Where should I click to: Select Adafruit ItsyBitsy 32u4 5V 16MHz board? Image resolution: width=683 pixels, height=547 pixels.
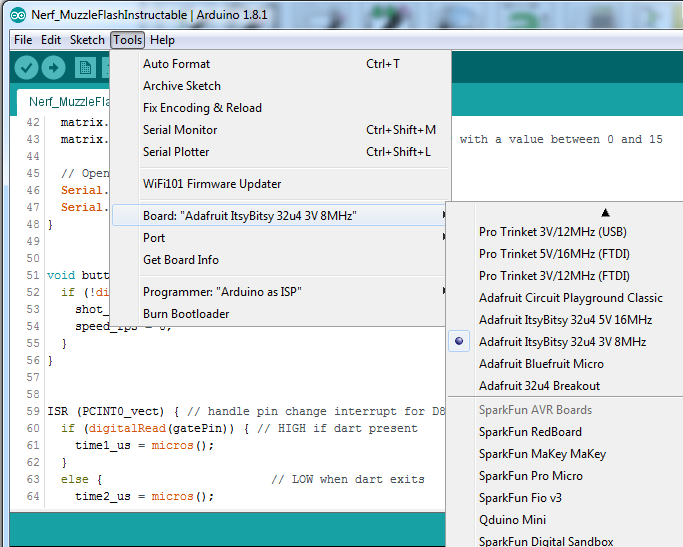565,320
